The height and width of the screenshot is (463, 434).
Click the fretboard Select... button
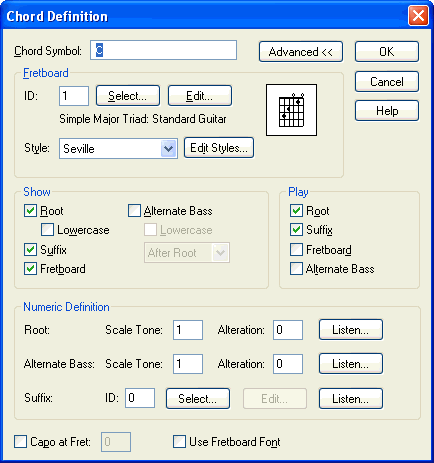coord(128,96)
